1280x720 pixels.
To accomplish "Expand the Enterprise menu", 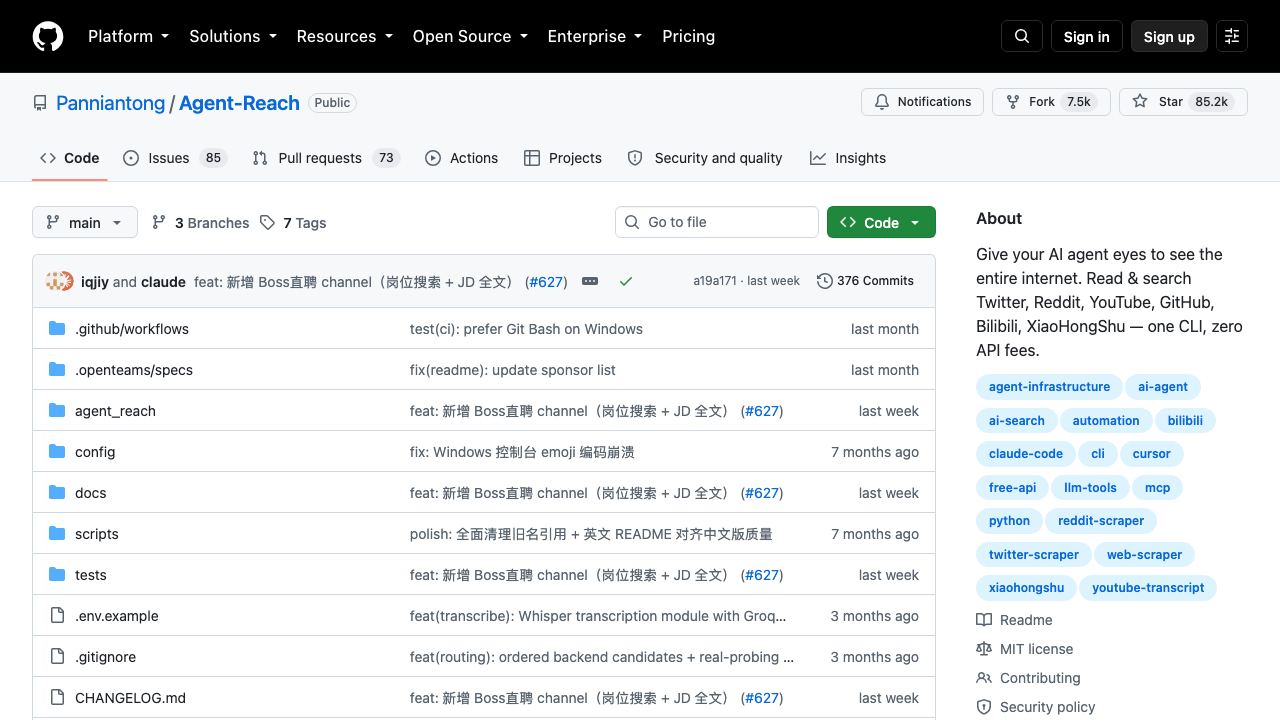I will coord(594,36).
